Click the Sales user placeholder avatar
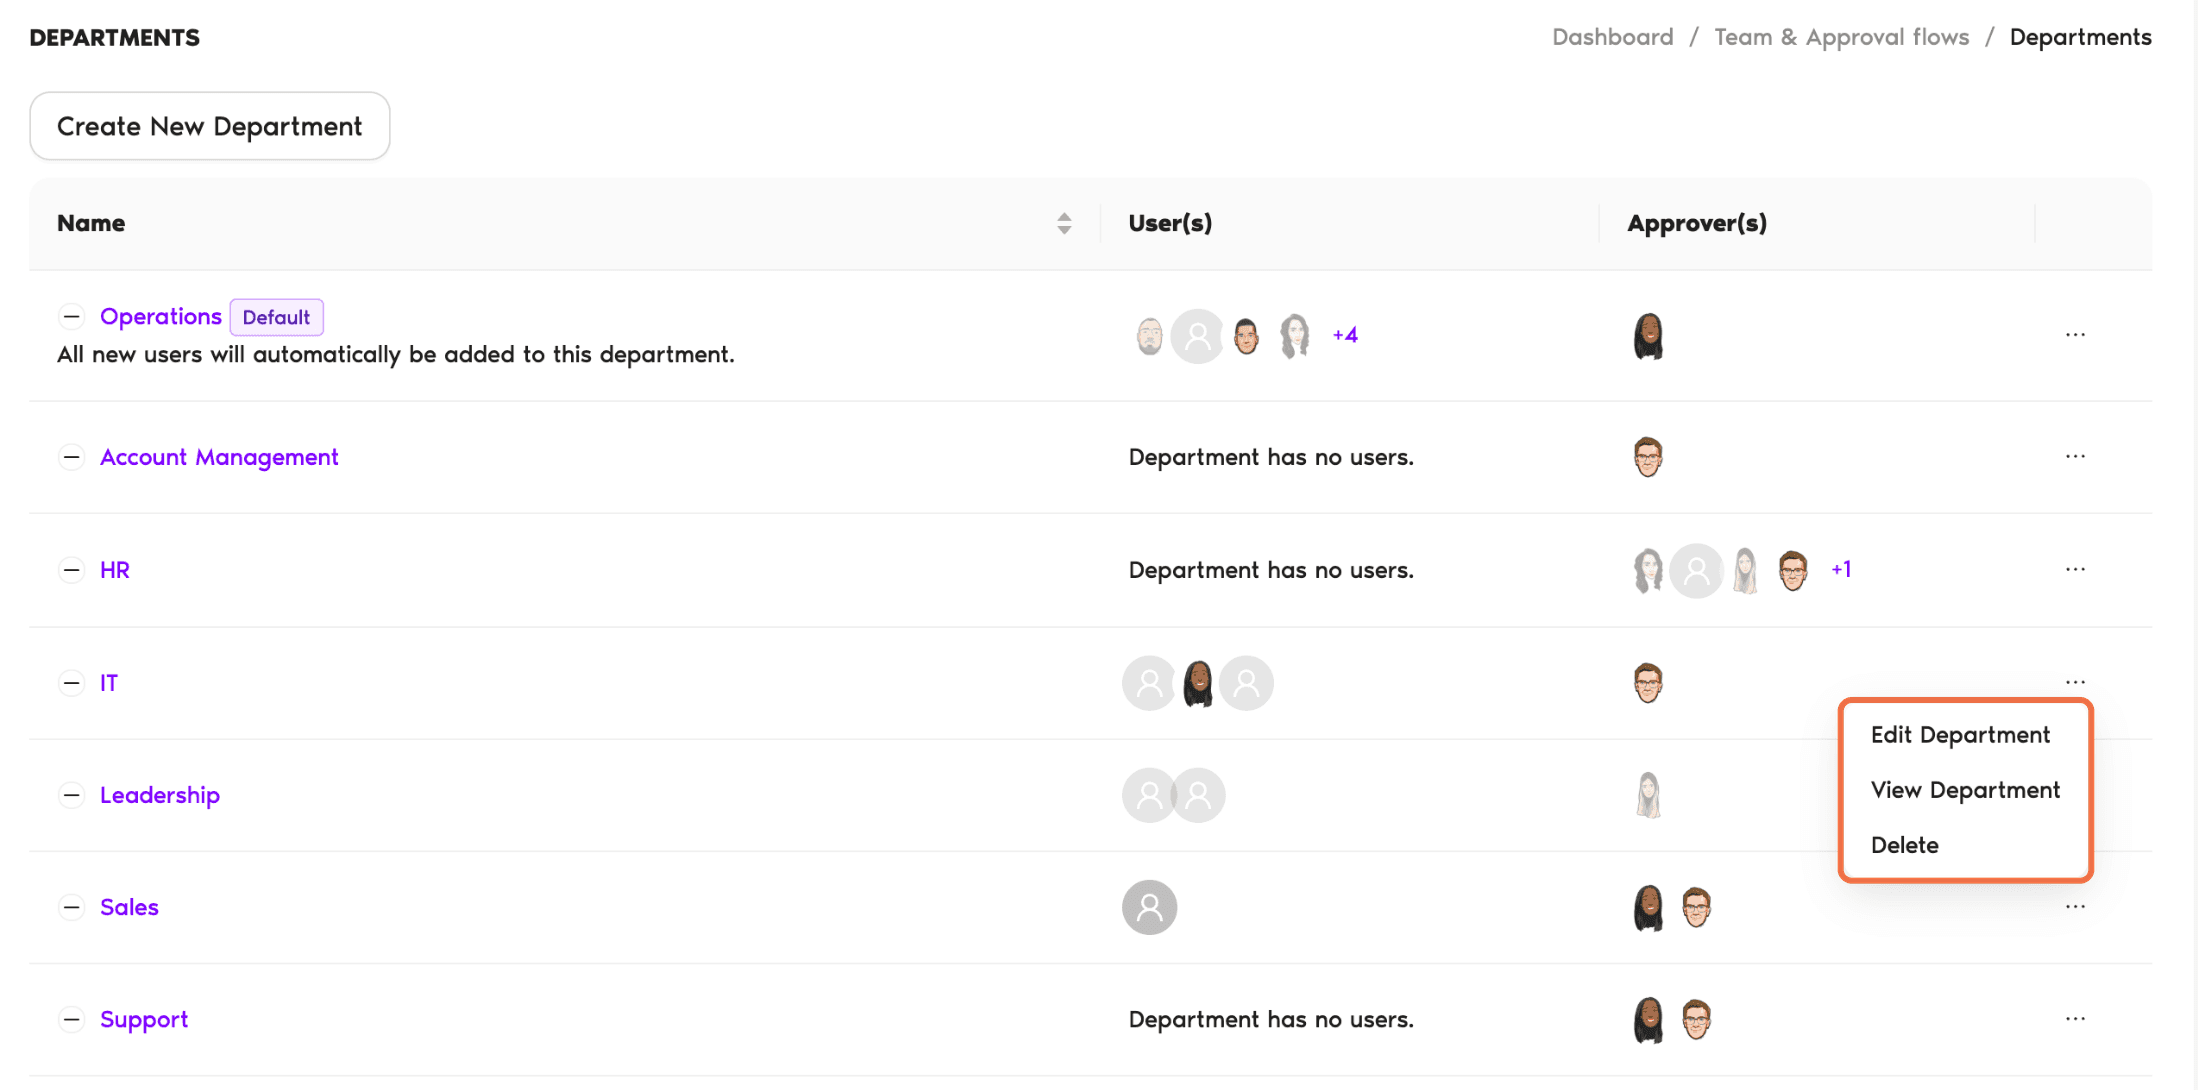 point(1149,907)
